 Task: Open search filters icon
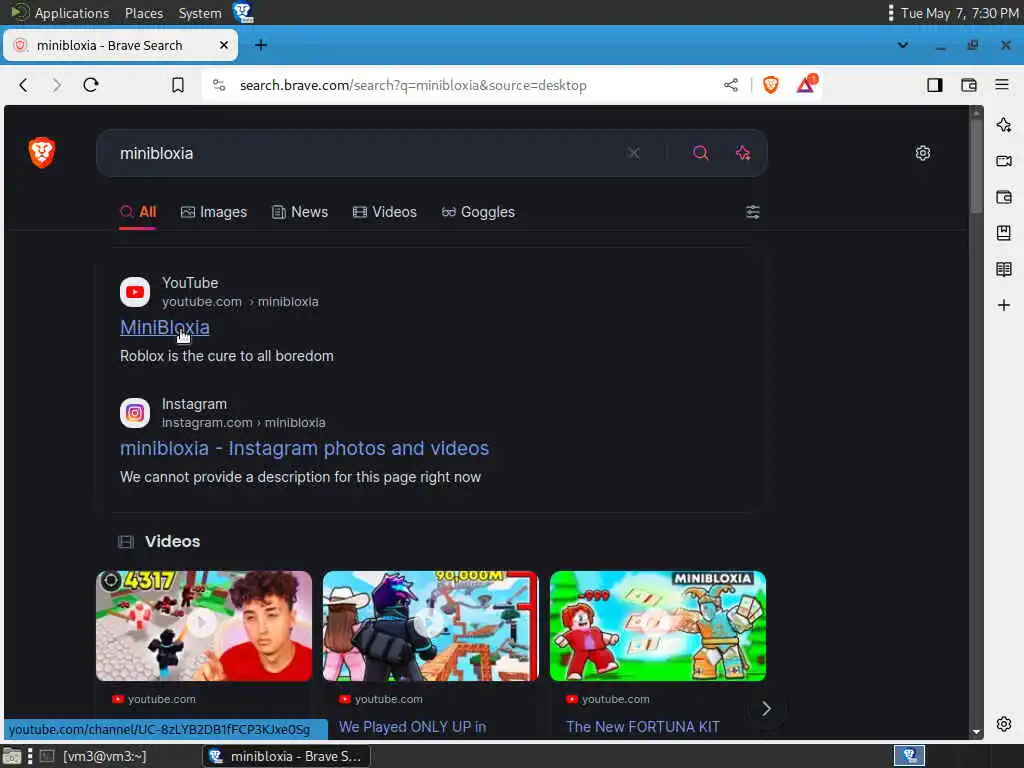coord(752,212)
